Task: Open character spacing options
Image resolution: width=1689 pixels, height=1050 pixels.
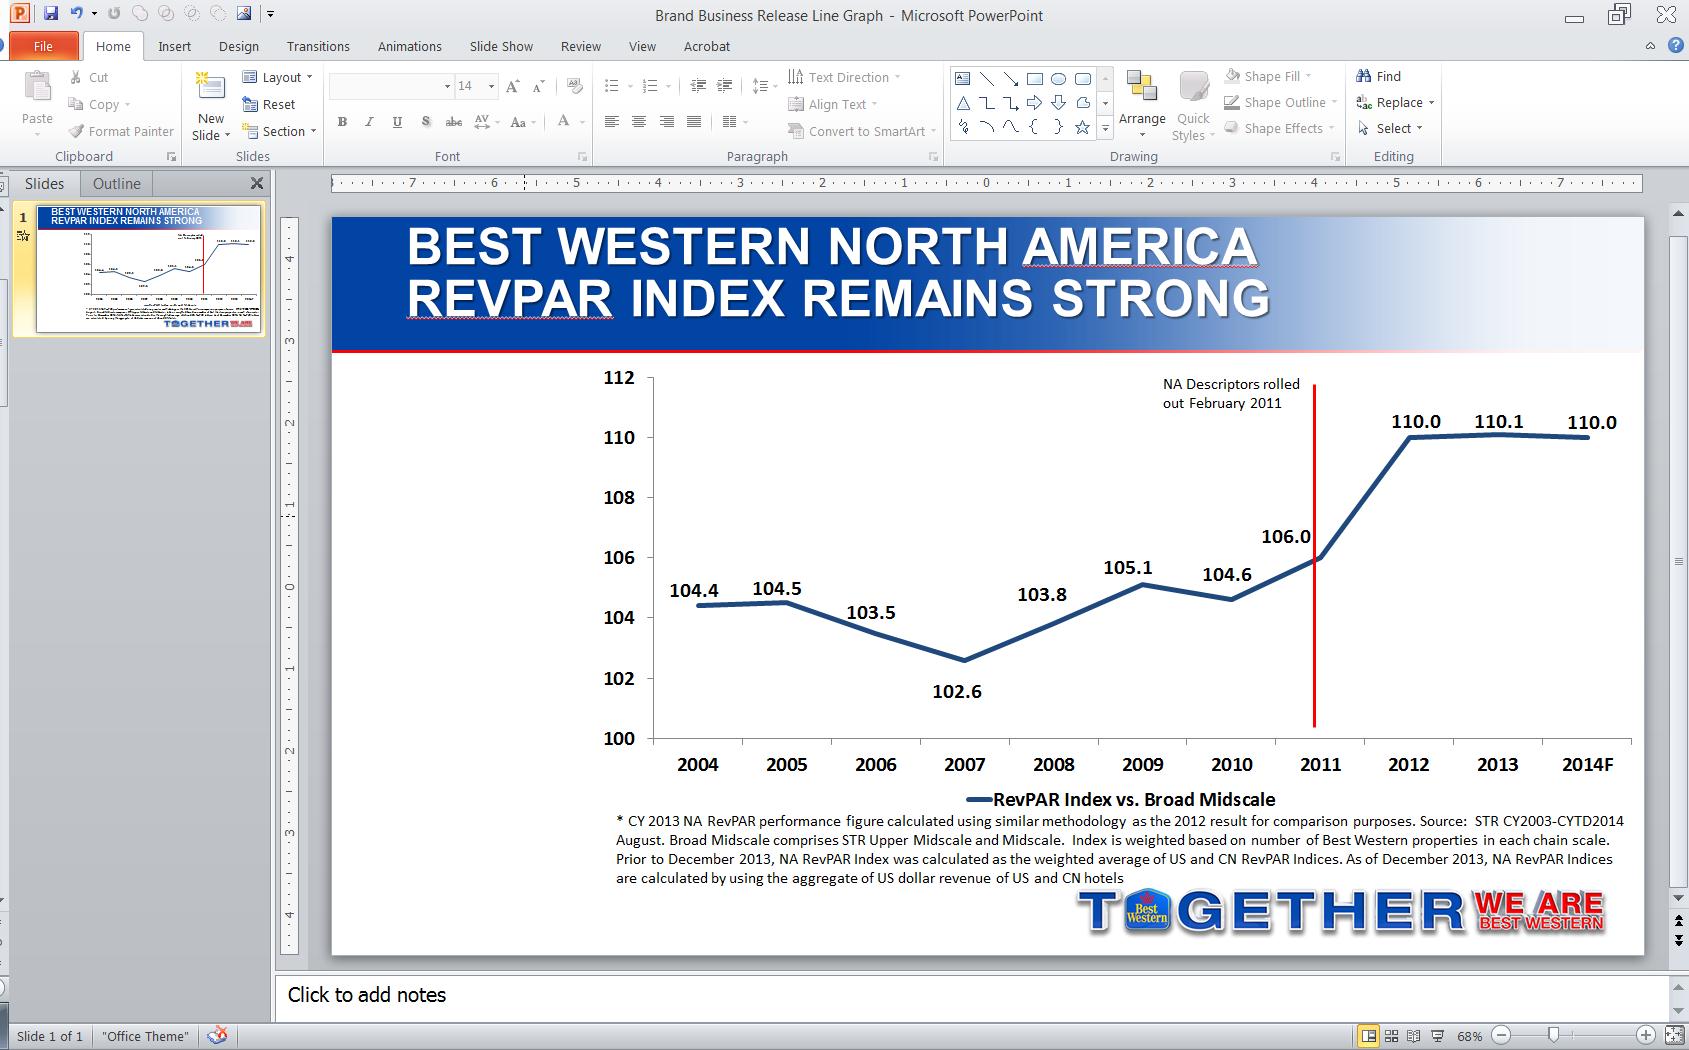Action: pos(484,122)
